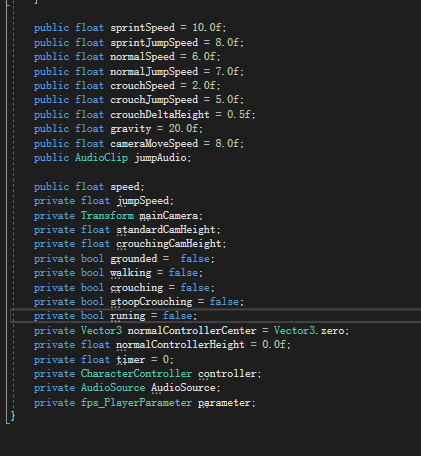
Task: Click the misspelled runing variable
Action: click(128, 316)
